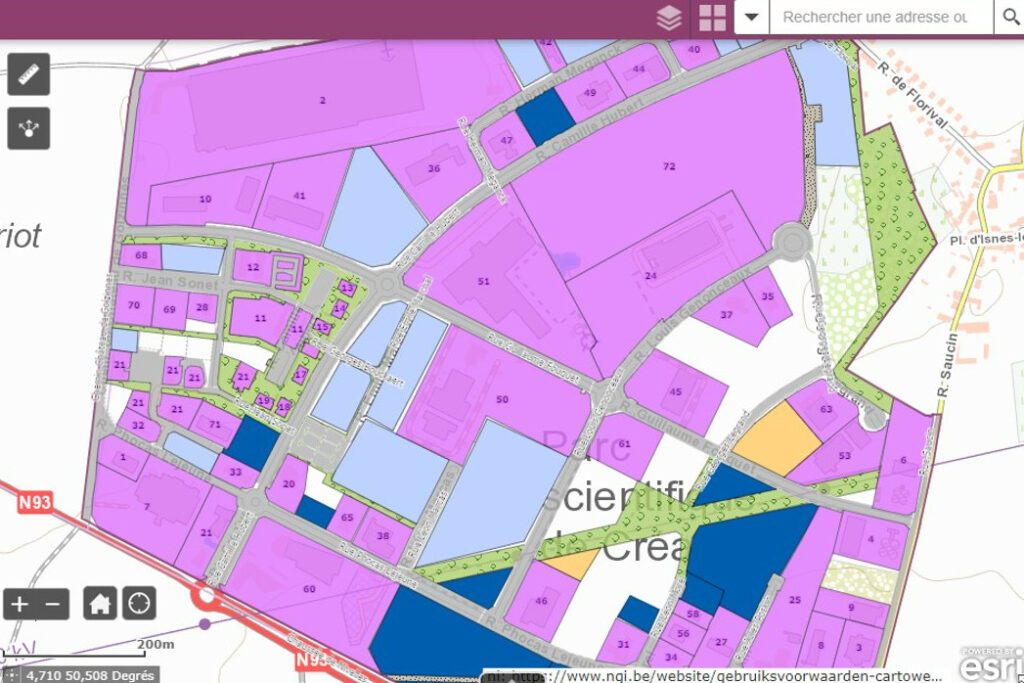Select parcel number 49
The image size is (1024, 683).
(590, 93)
